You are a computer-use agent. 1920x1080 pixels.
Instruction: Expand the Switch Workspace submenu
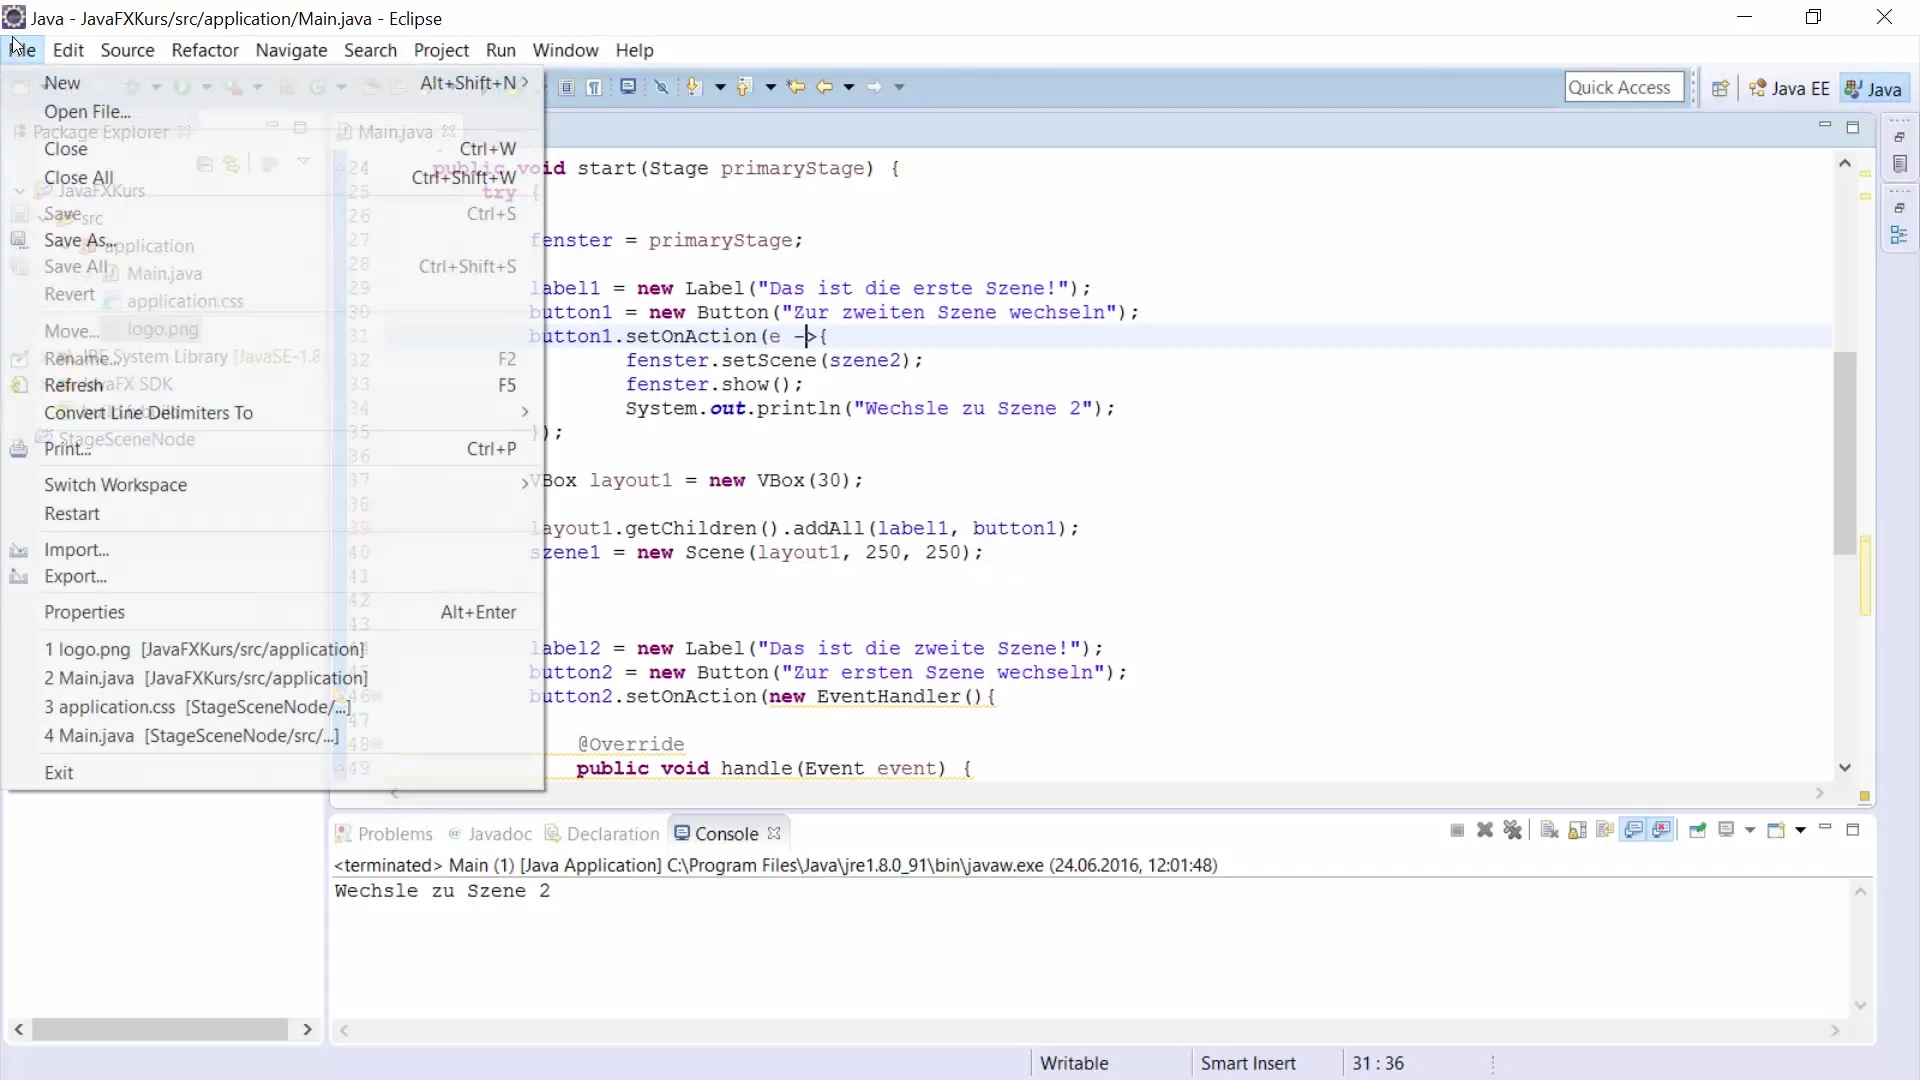525,484
